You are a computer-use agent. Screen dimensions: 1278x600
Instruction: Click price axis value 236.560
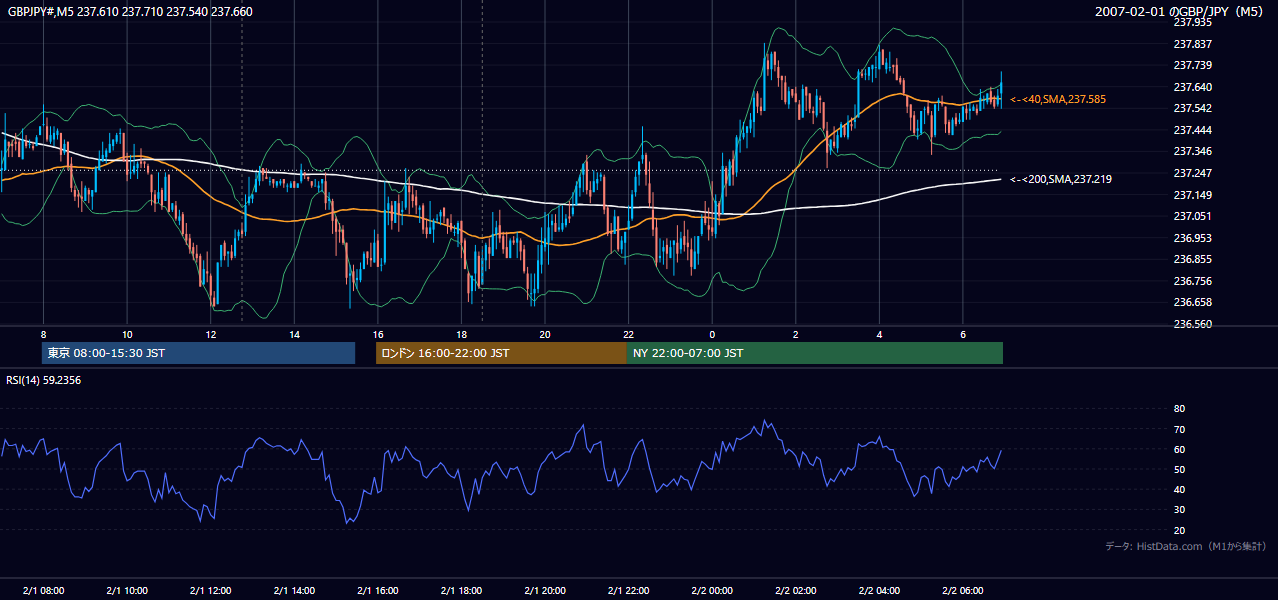click(1192, 324)
